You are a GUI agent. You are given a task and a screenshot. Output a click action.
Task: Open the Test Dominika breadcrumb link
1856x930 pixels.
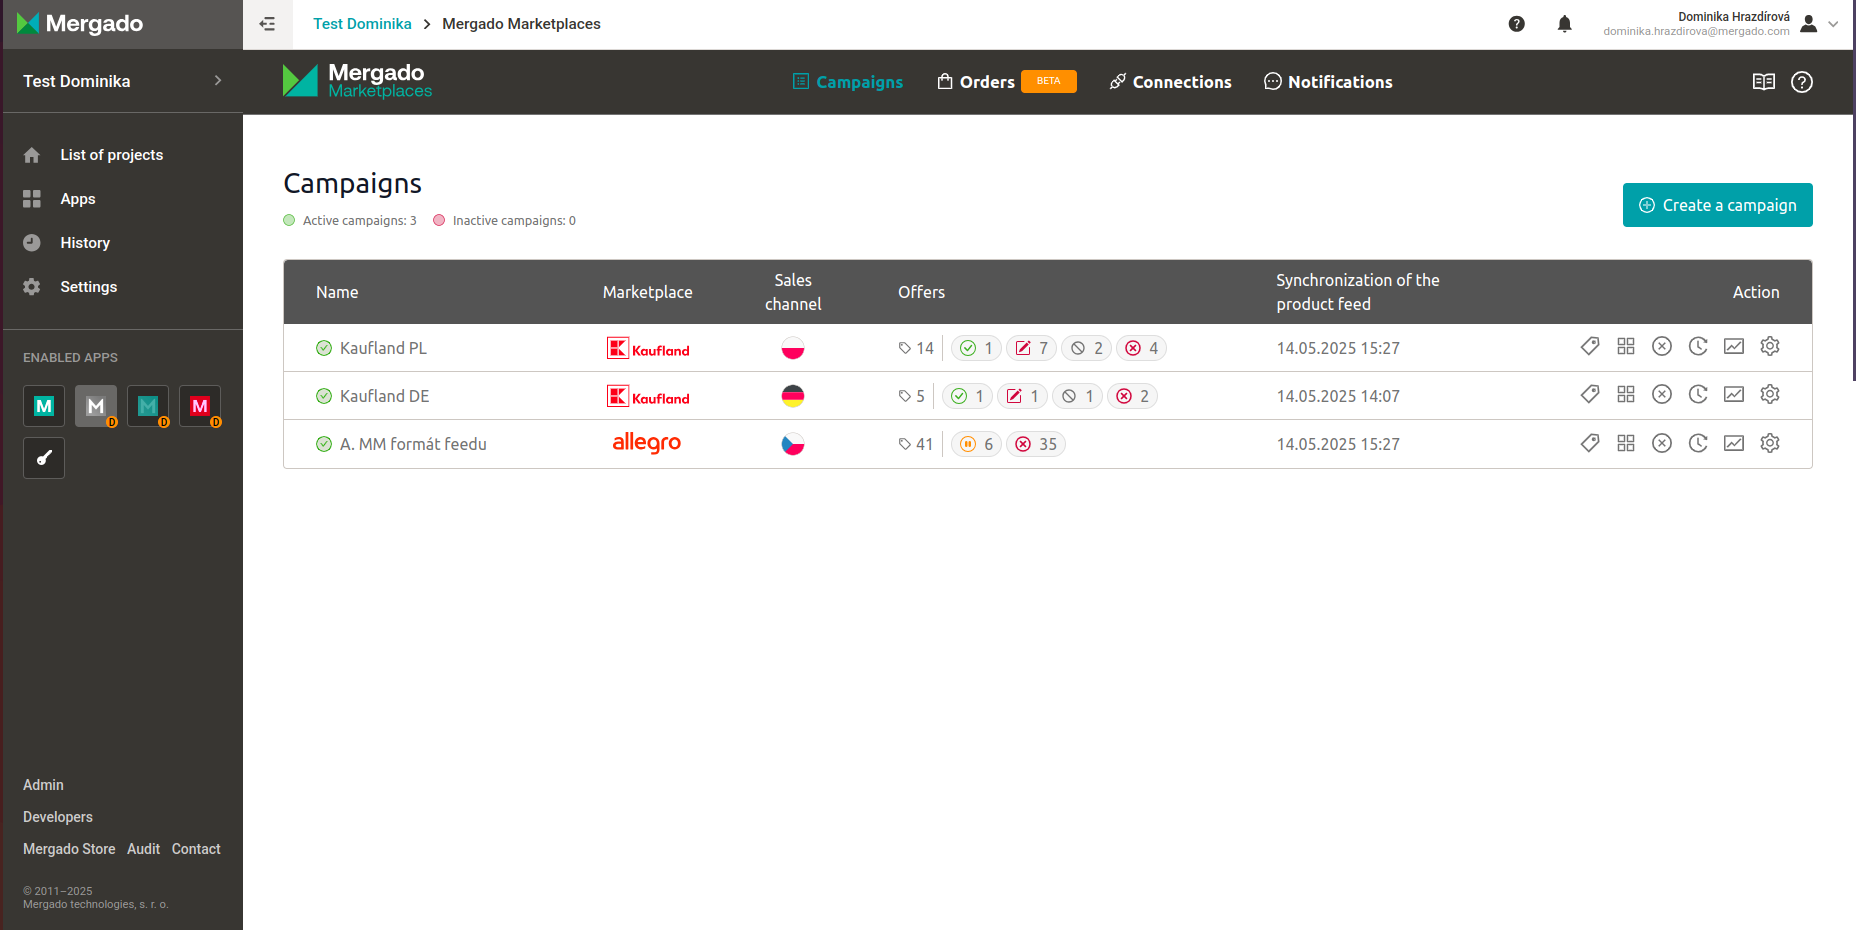(x=362, y=24)
